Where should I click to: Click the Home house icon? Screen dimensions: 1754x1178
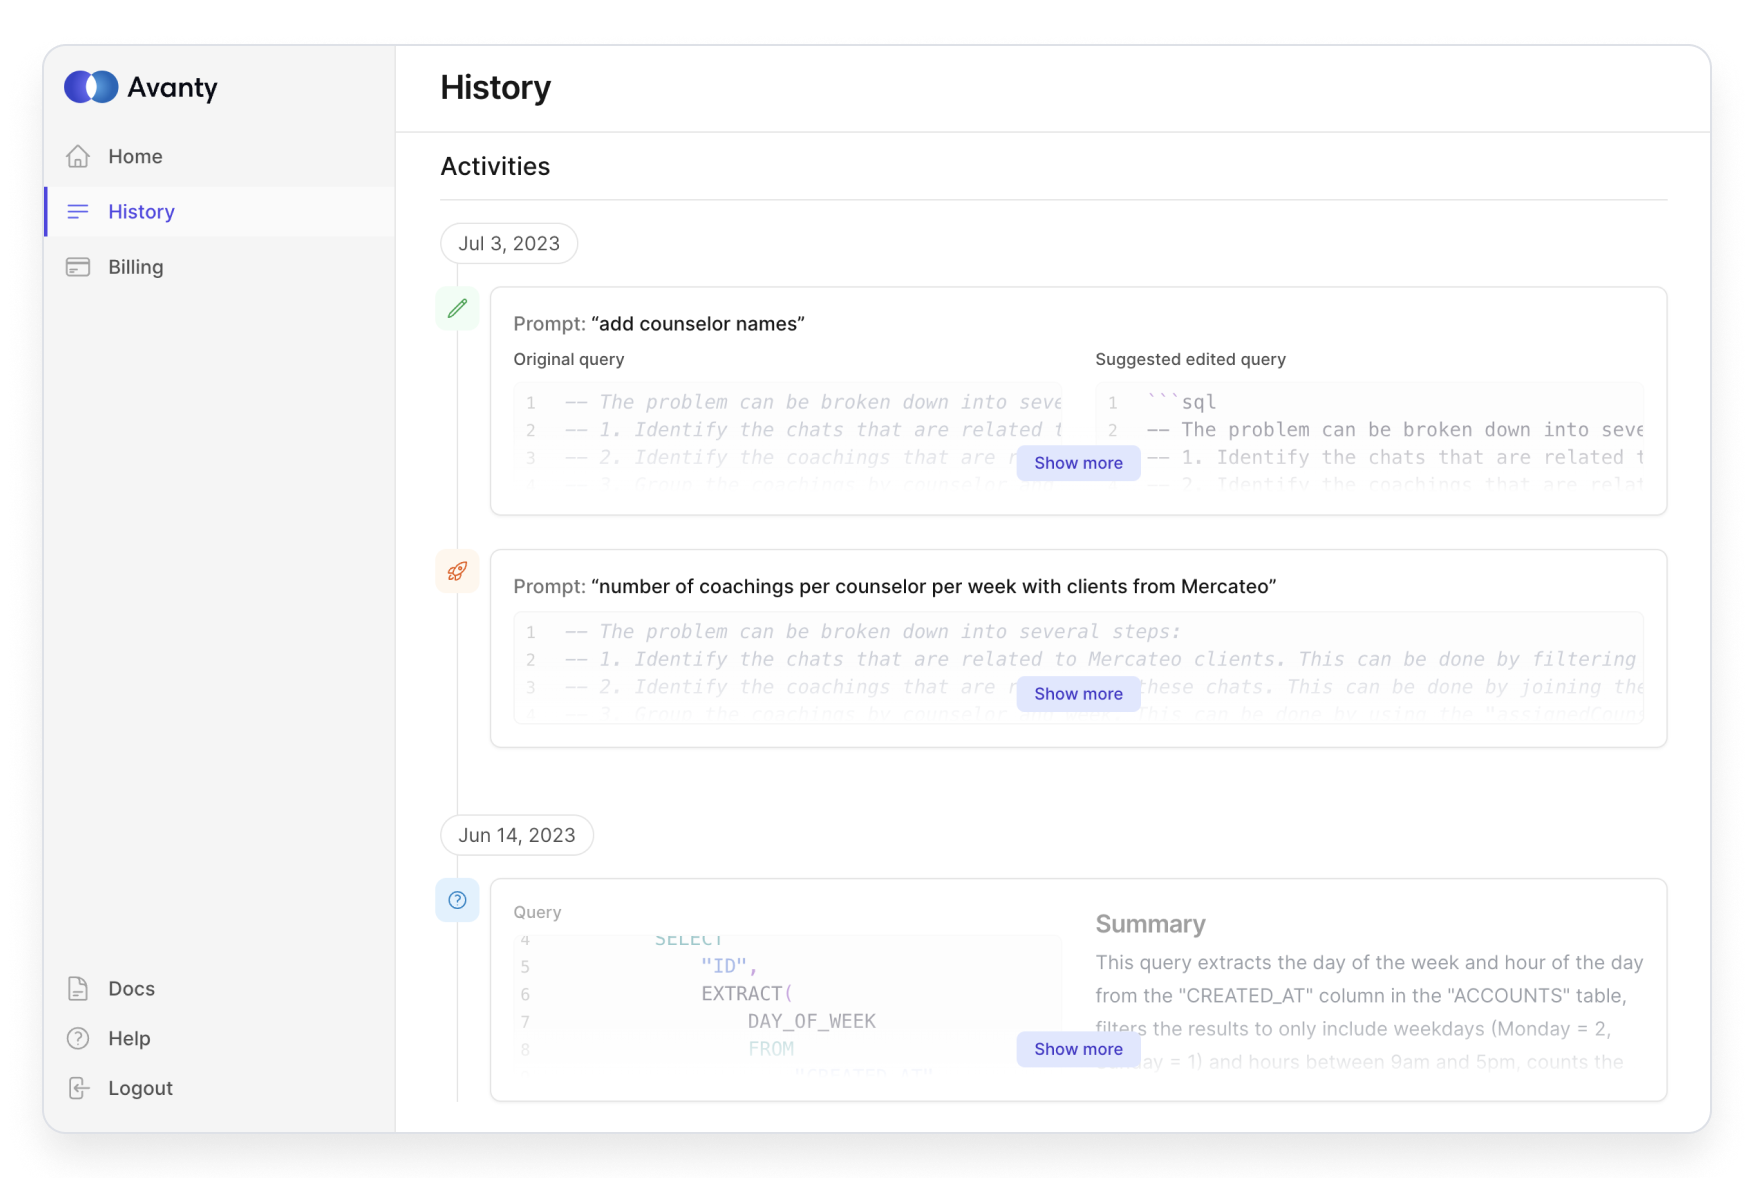(78, 156)
